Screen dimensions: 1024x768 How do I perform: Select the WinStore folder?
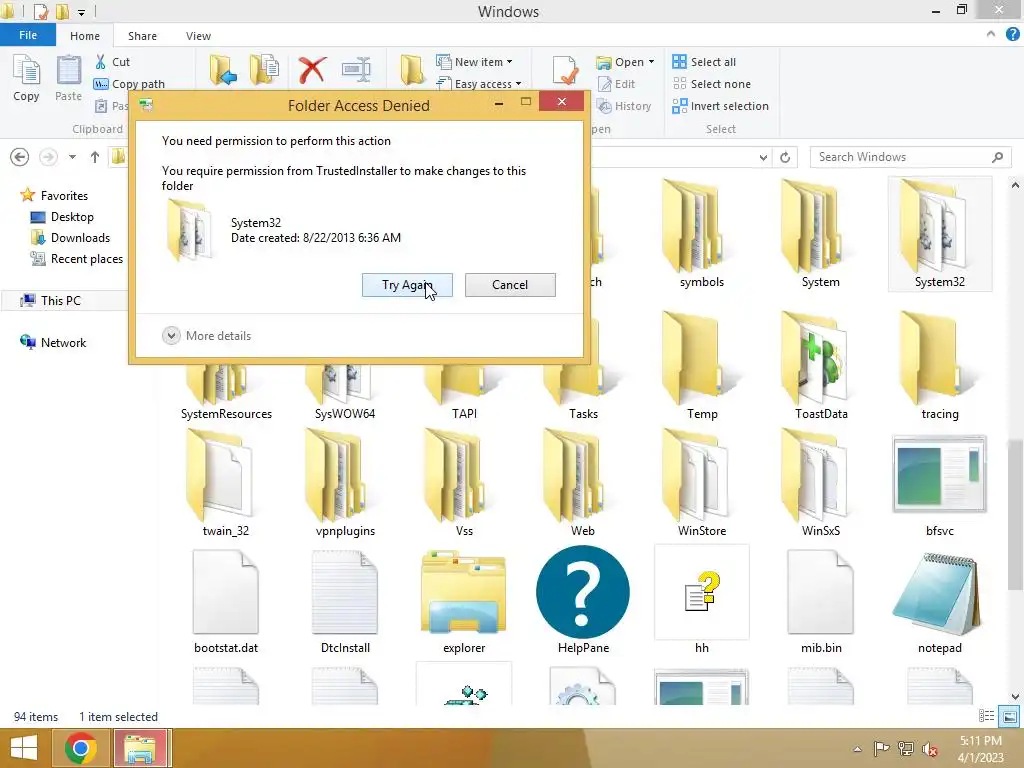[701, 483]
